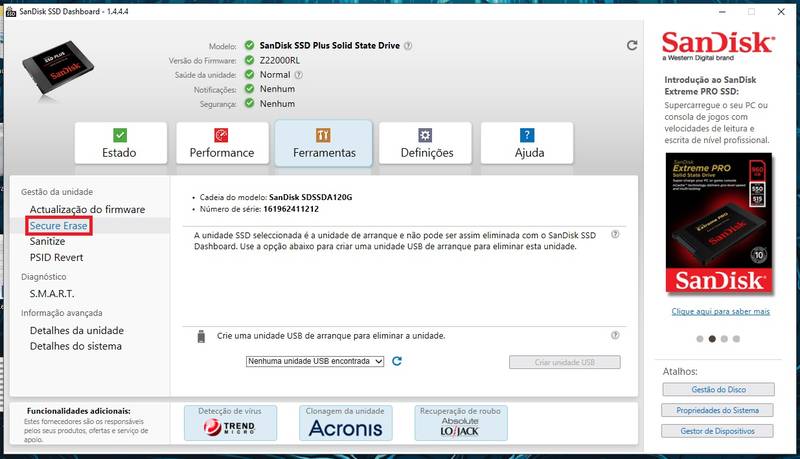The image size is (800, 459).
Task: Click the help icon beside Normal health status
Action: click(x=299, y=74)
